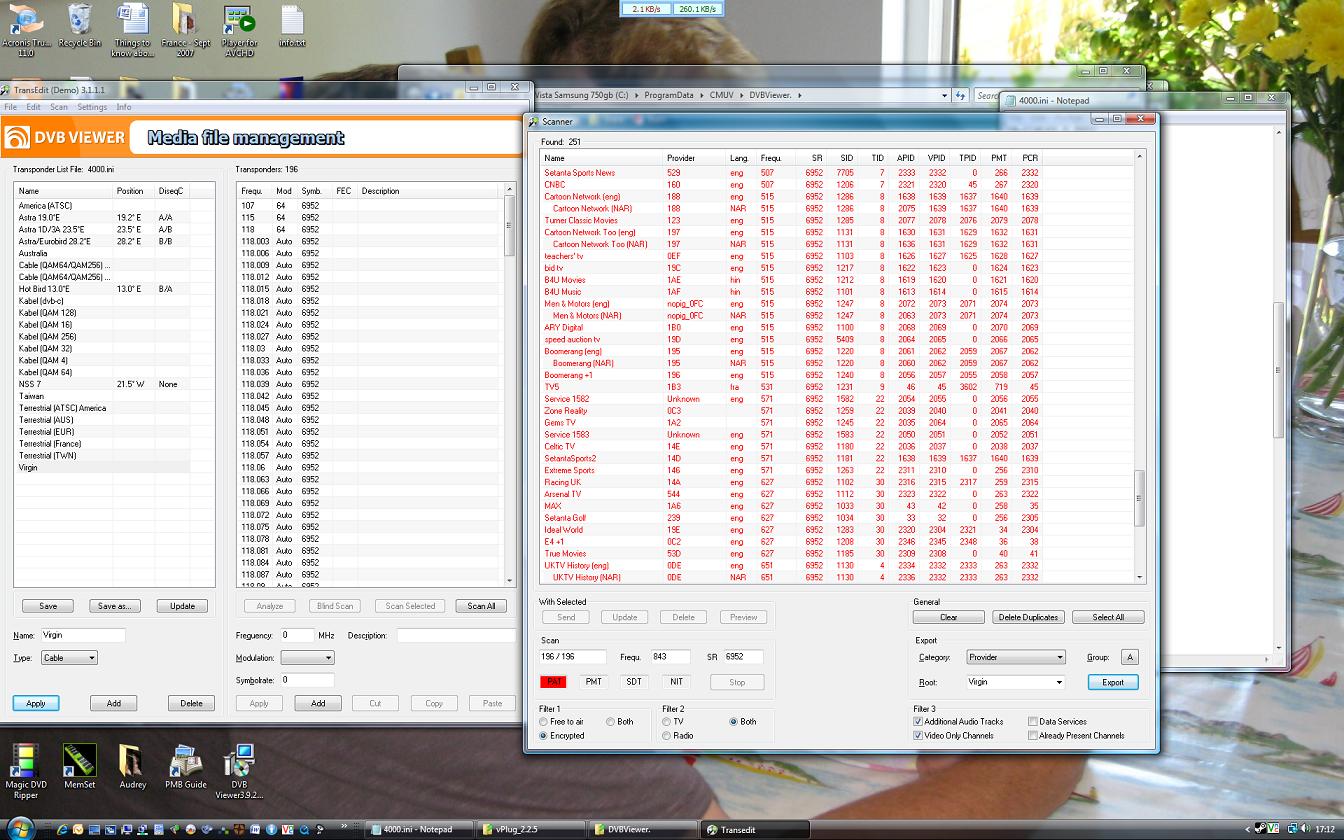Open the 'France - Sept 2007' folder icon
Viewport: 1344px width, 840px height.
tap(185, 30)
